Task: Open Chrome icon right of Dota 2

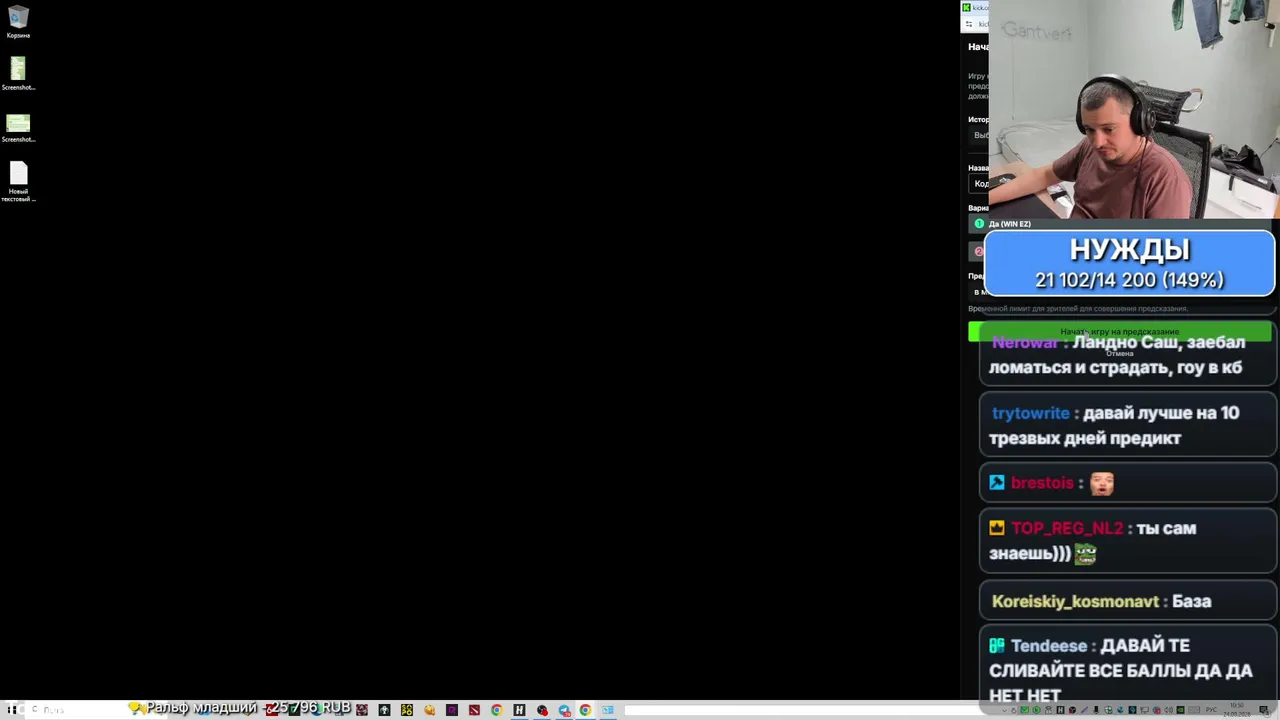Action: 496,710
